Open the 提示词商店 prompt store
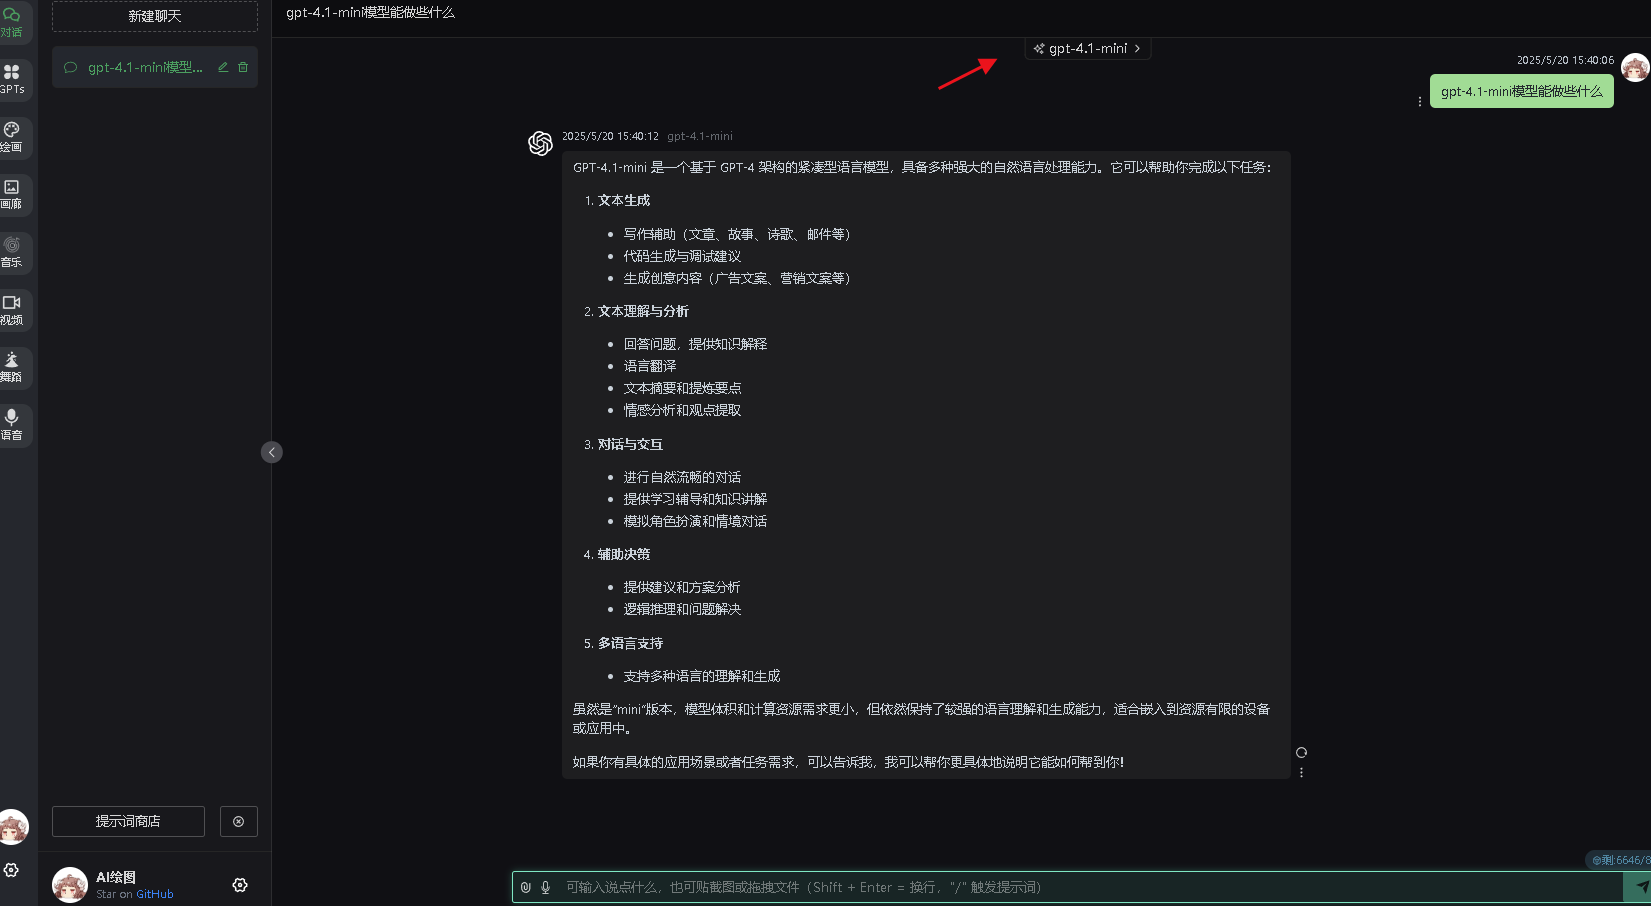 [128, 821]
